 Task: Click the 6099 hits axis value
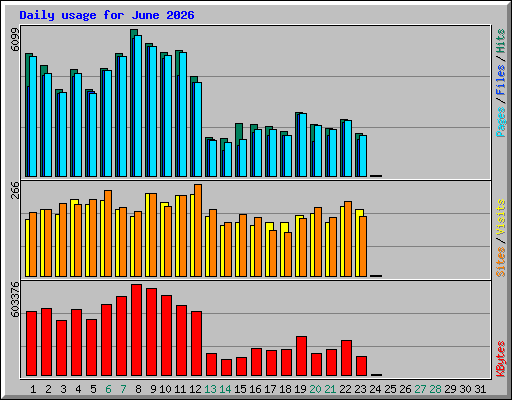tap(15, 40)
